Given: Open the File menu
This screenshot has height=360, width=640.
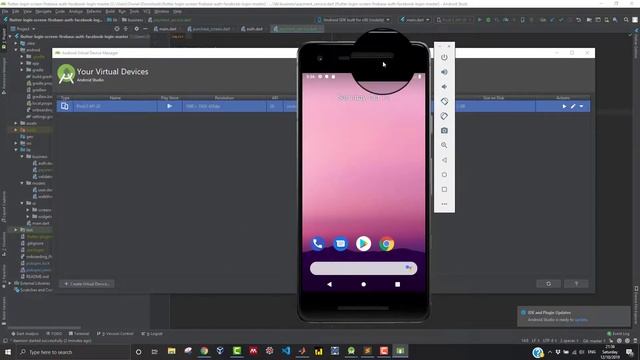Looking at the screenshot, I should pyautogui.click(x=5, y=11).
